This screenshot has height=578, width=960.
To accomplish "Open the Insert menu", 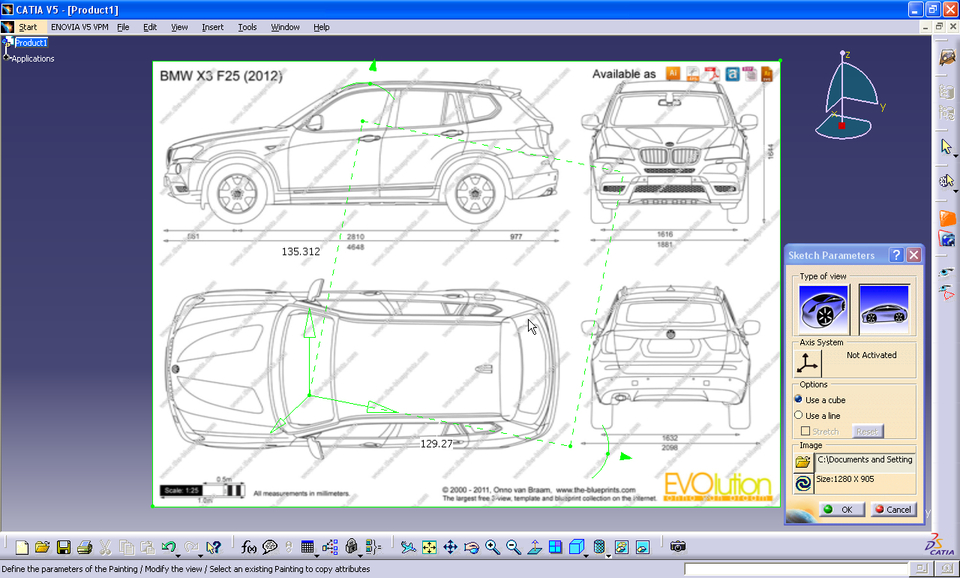I will point(212,27).
